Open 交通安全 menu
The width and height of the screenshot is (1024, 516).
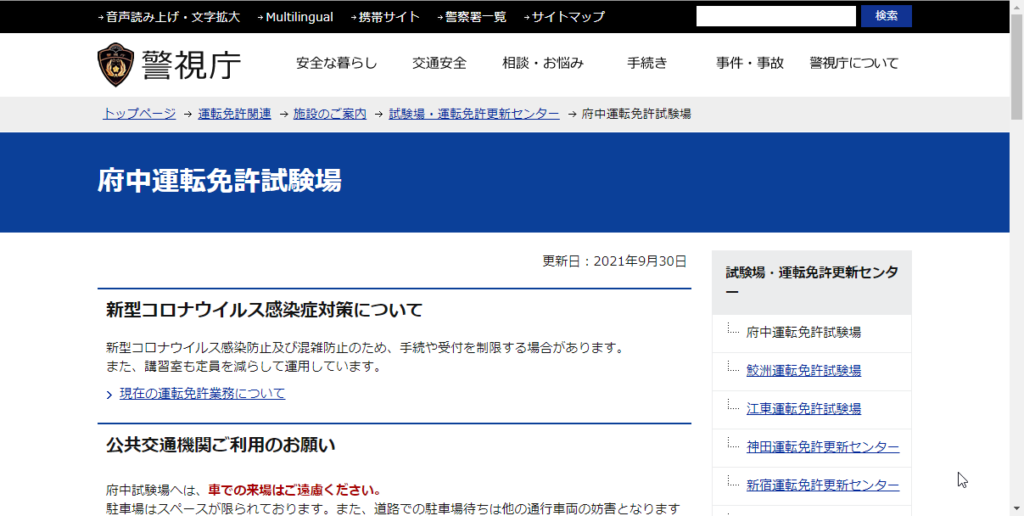click(x=440, y=63)
